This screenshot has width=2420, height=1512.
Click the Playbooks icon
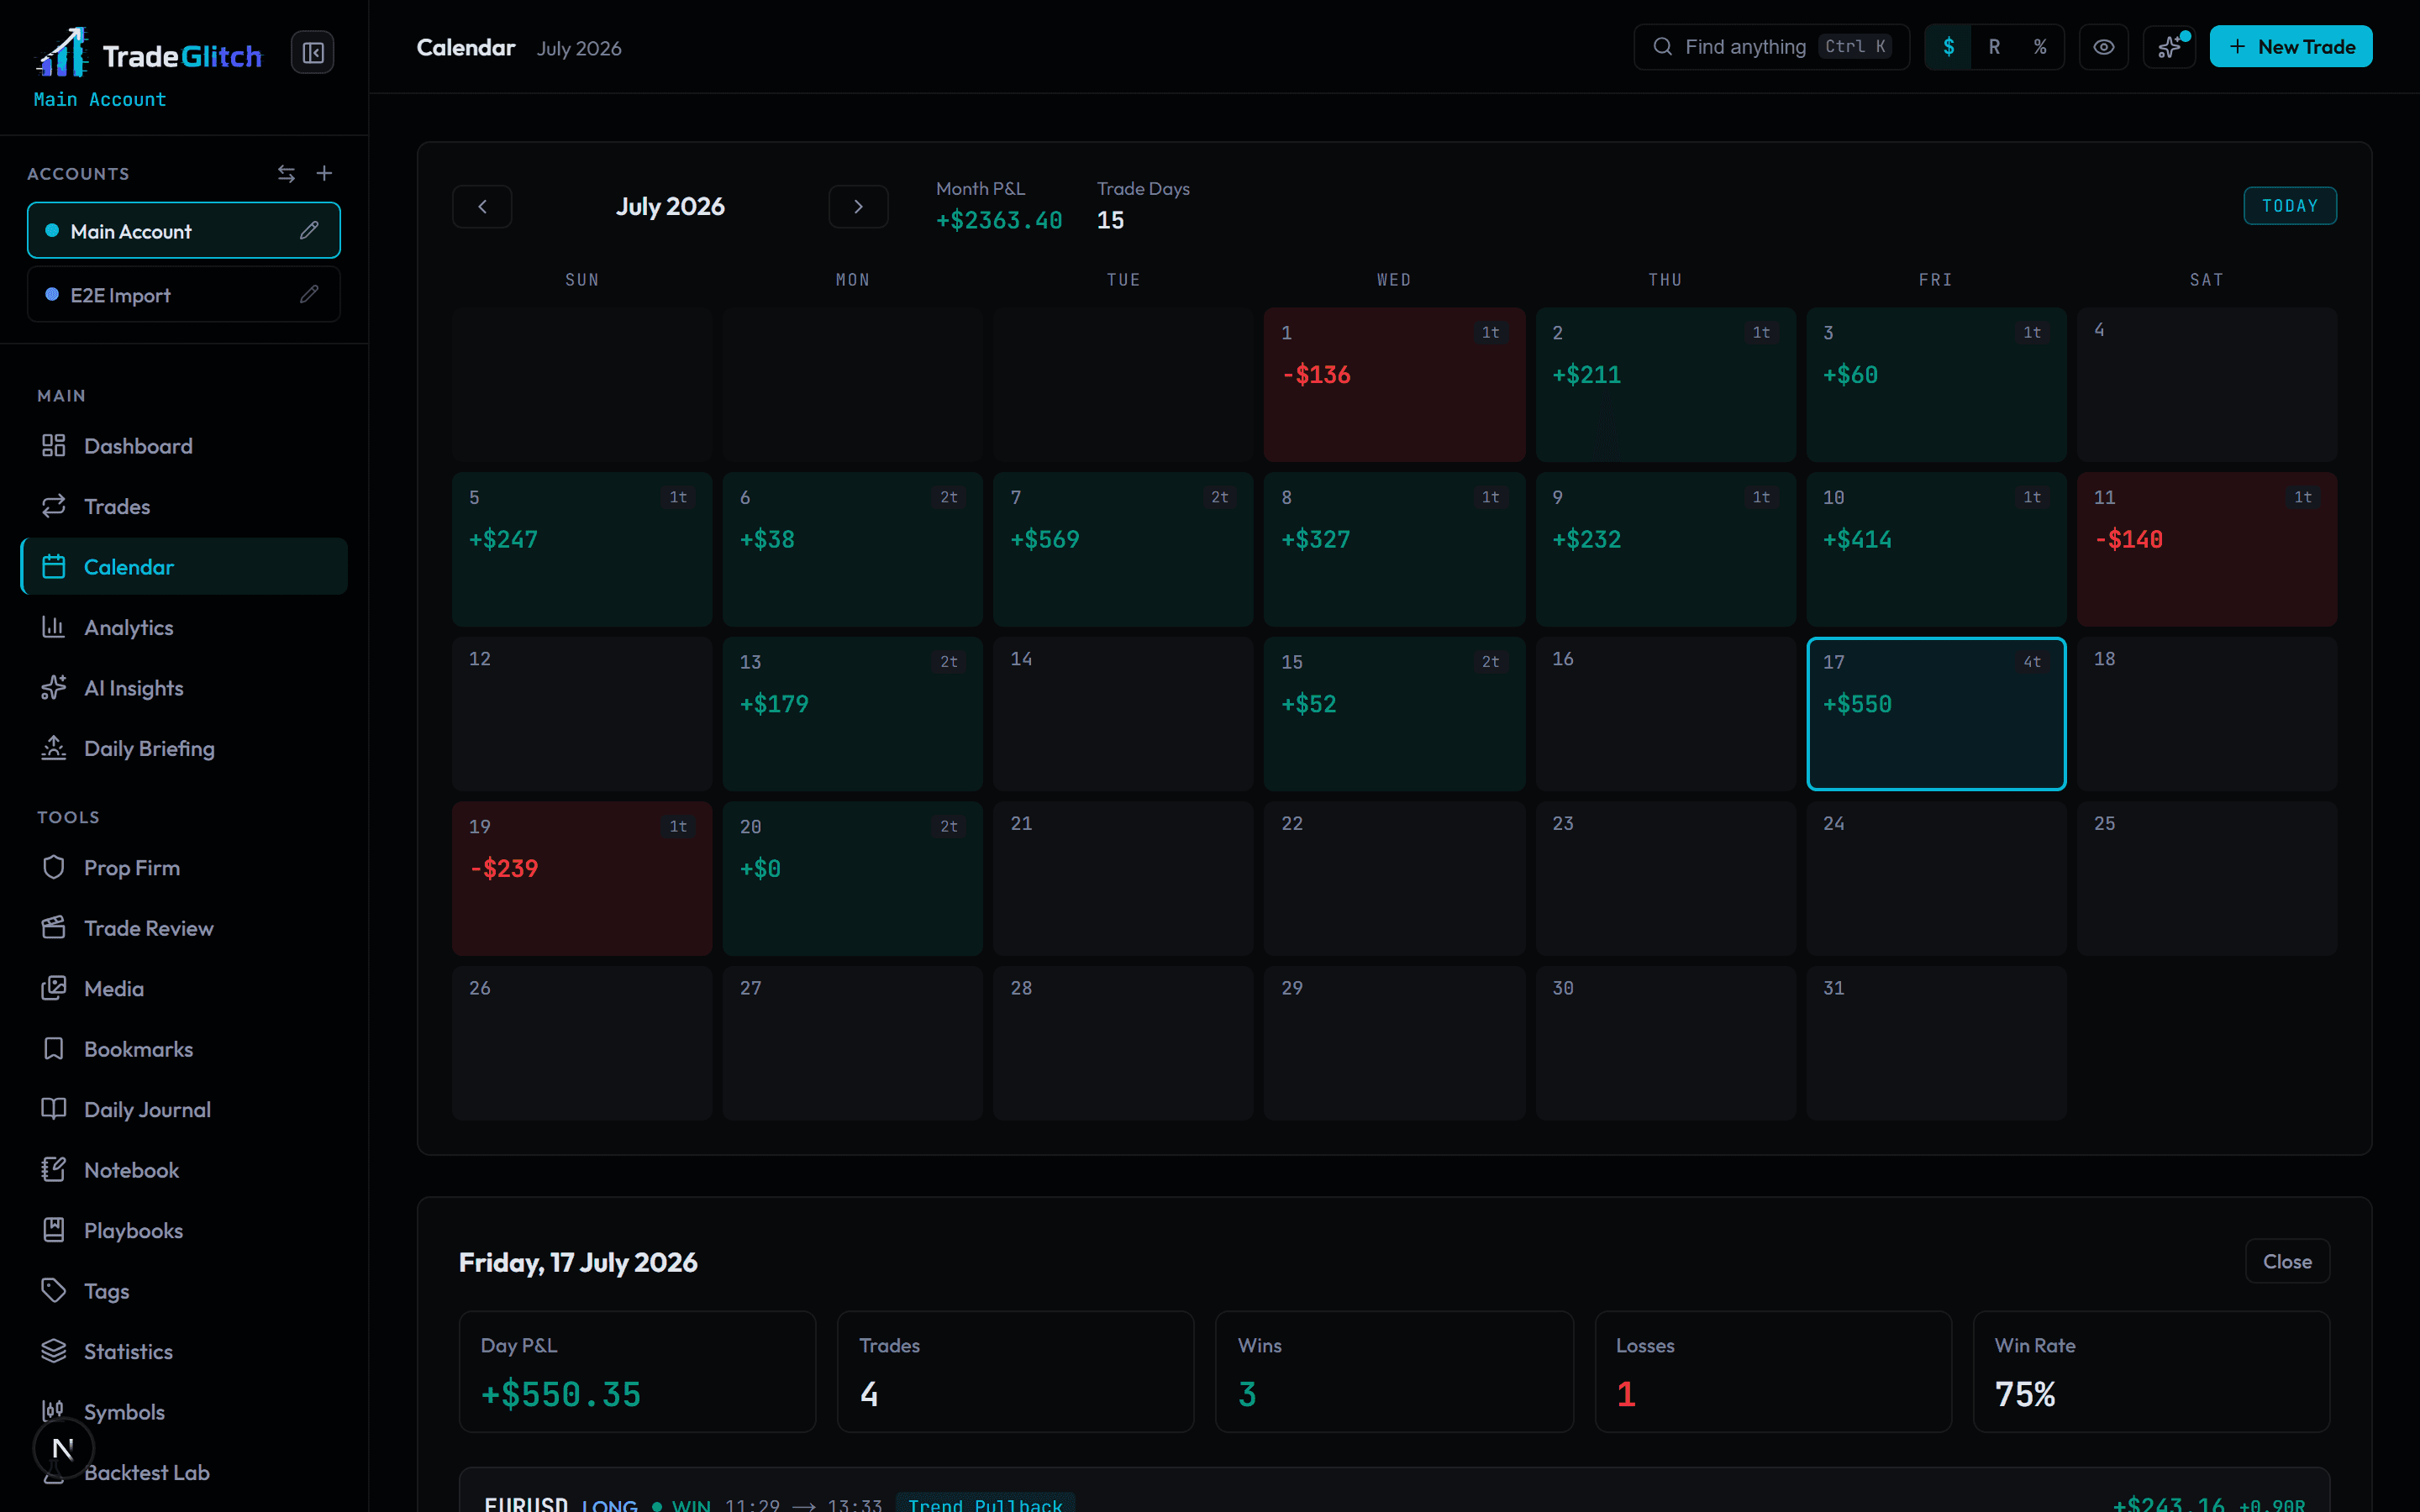[54, 1231]
